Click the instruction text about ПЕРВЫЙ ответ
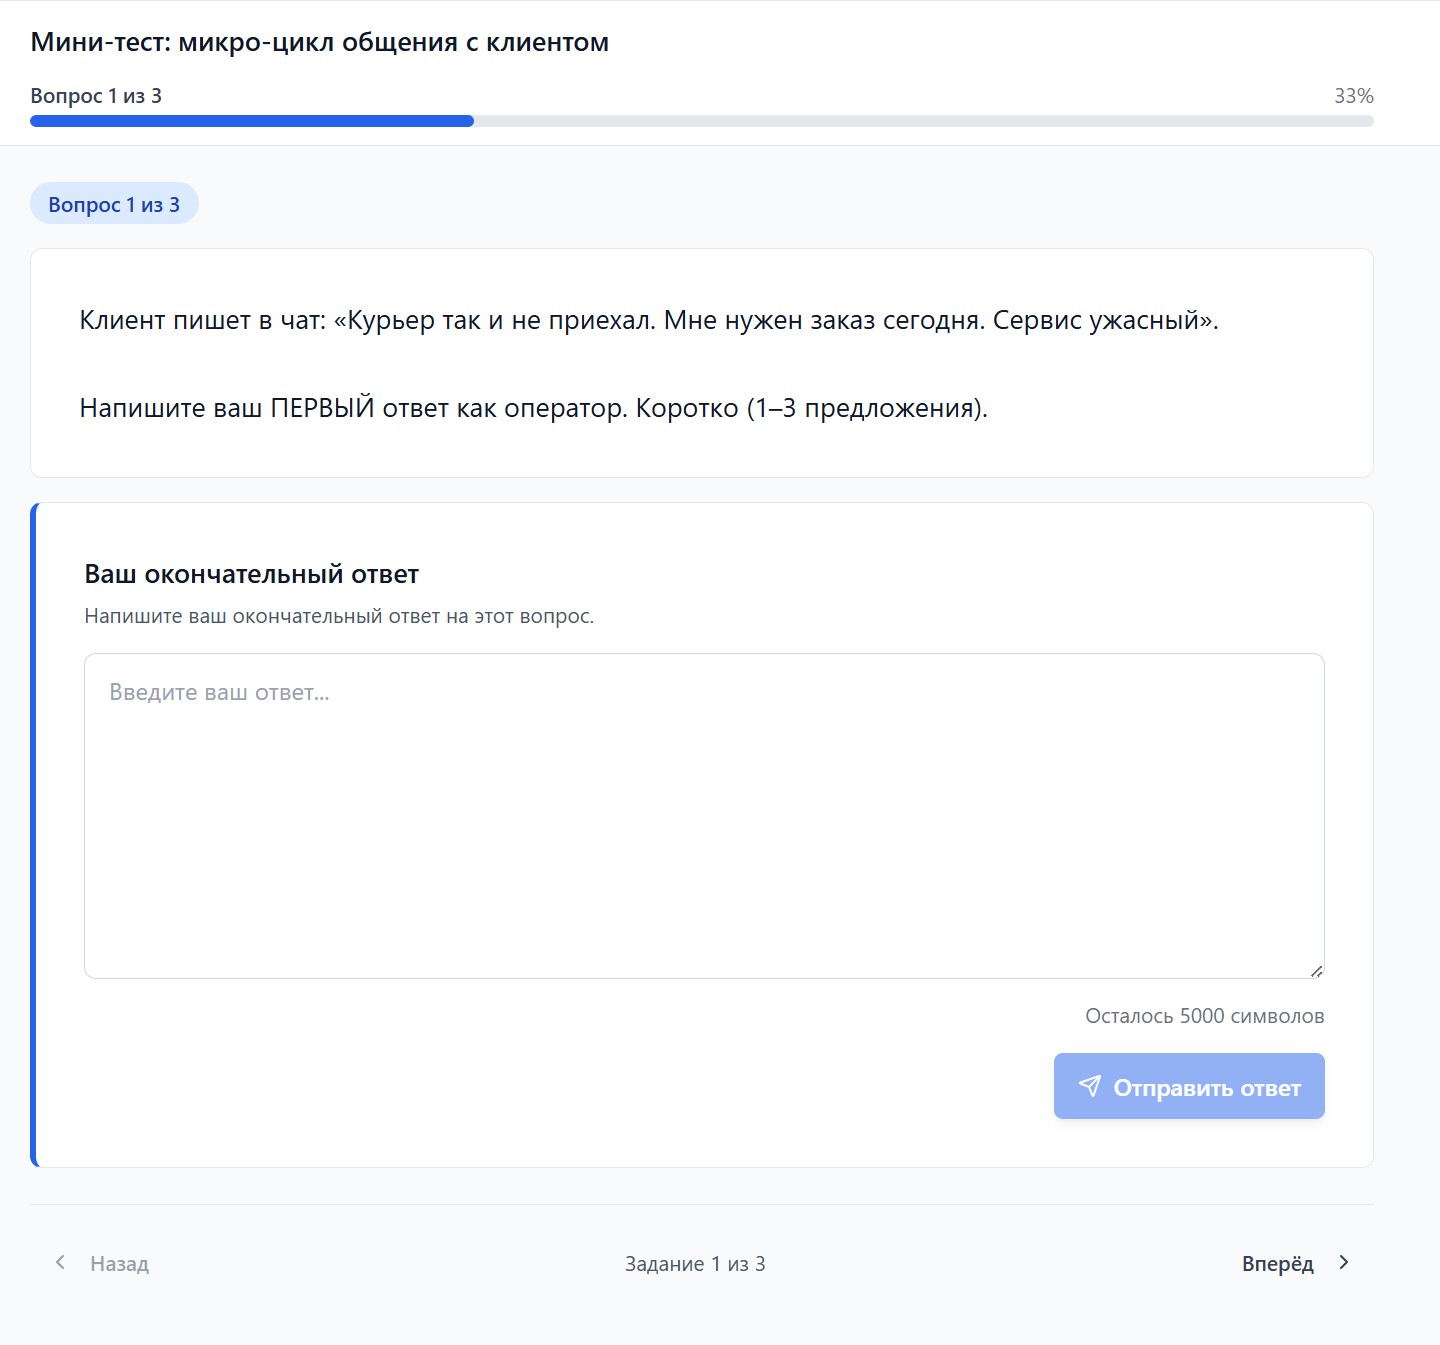Screen dimensions: 1440x1345 click(x=533, y=406)
